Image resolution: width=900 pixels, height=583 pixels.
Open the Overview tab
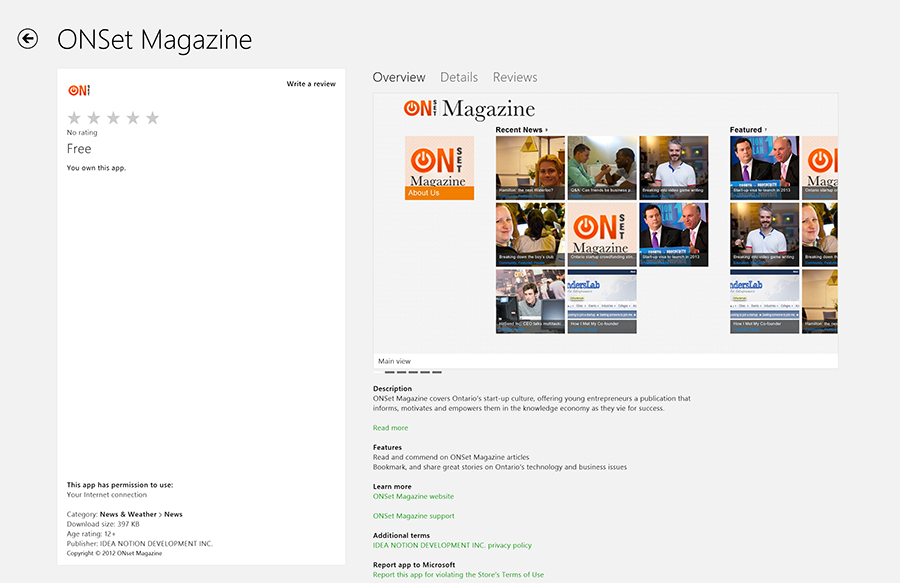399,77
